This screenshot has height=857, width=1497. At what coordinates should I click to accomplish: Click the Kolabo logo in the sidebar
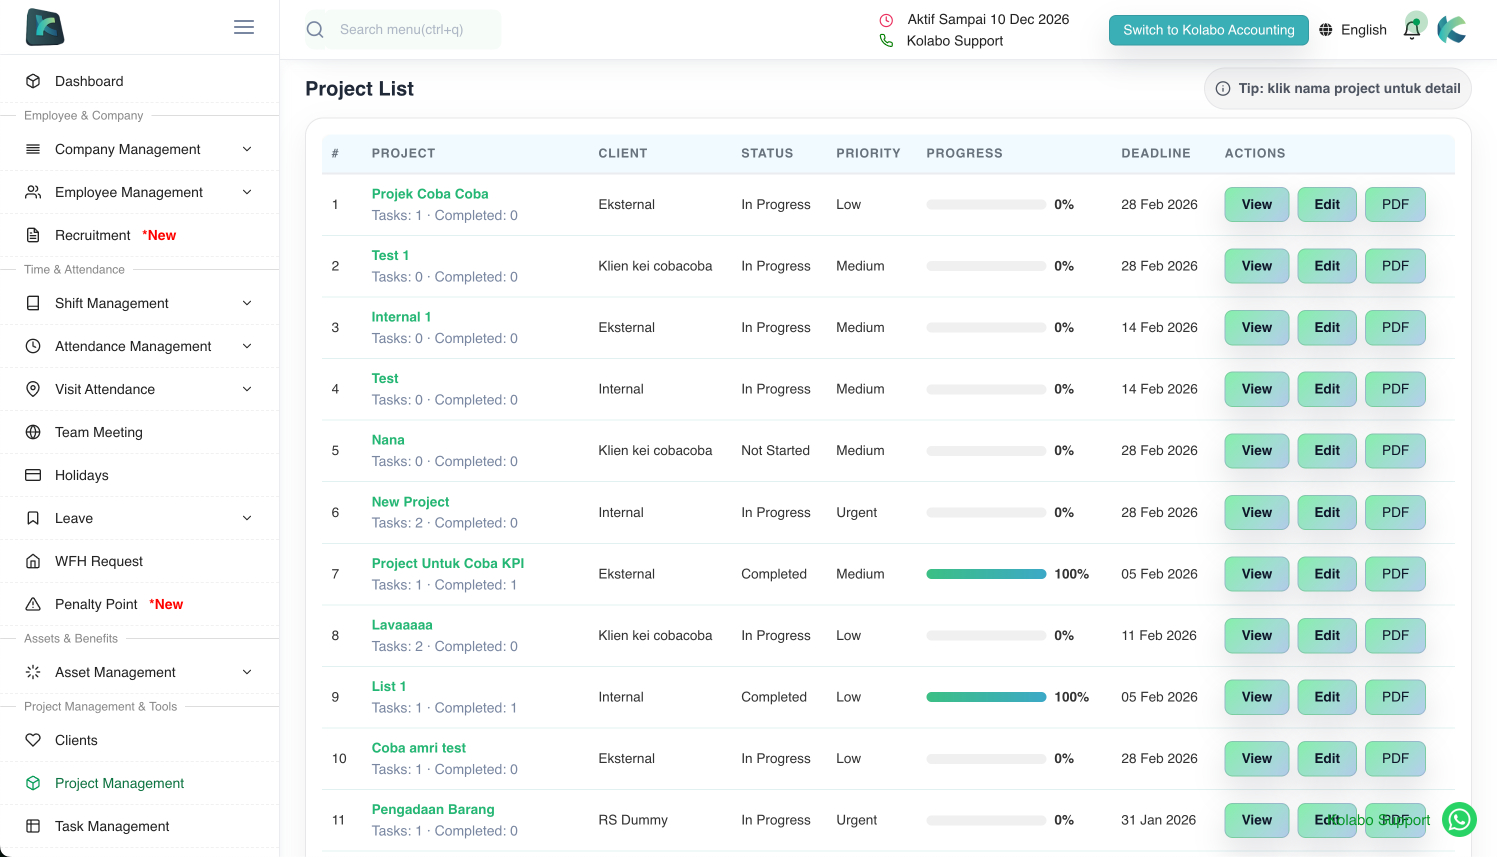45,27
